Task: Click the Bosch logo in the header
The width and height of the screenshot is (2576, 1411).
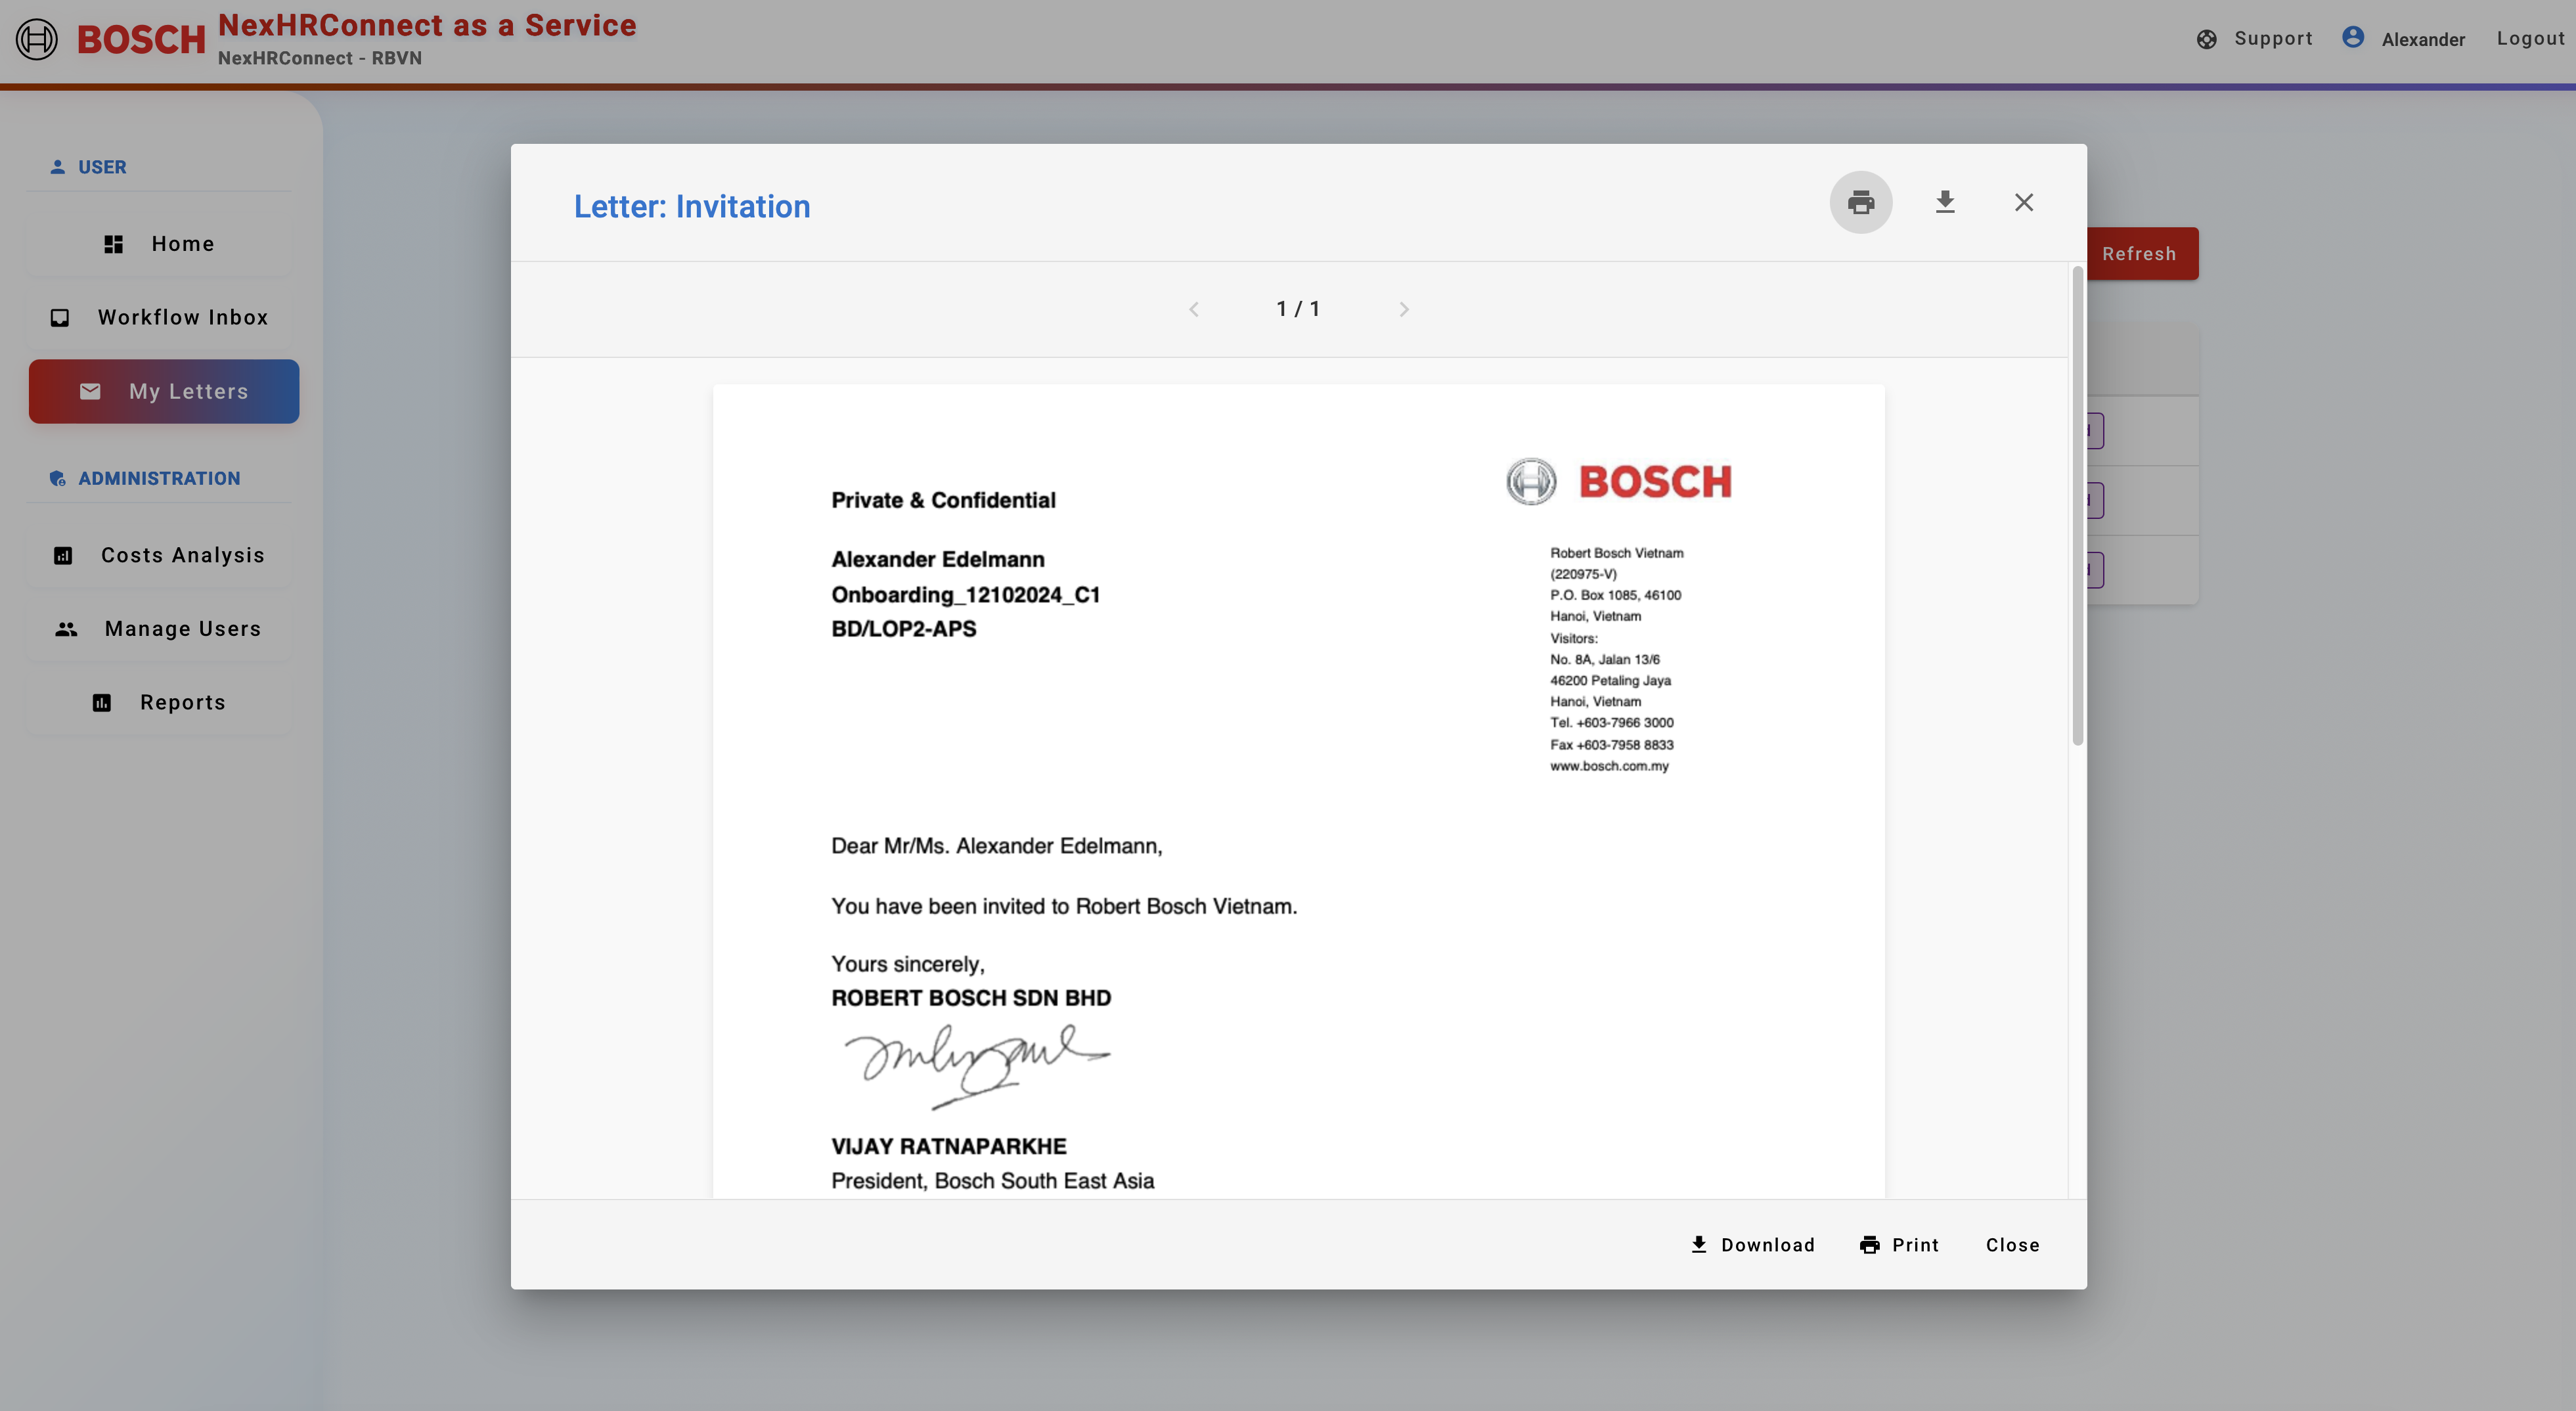Action: [x=110, y=40]
